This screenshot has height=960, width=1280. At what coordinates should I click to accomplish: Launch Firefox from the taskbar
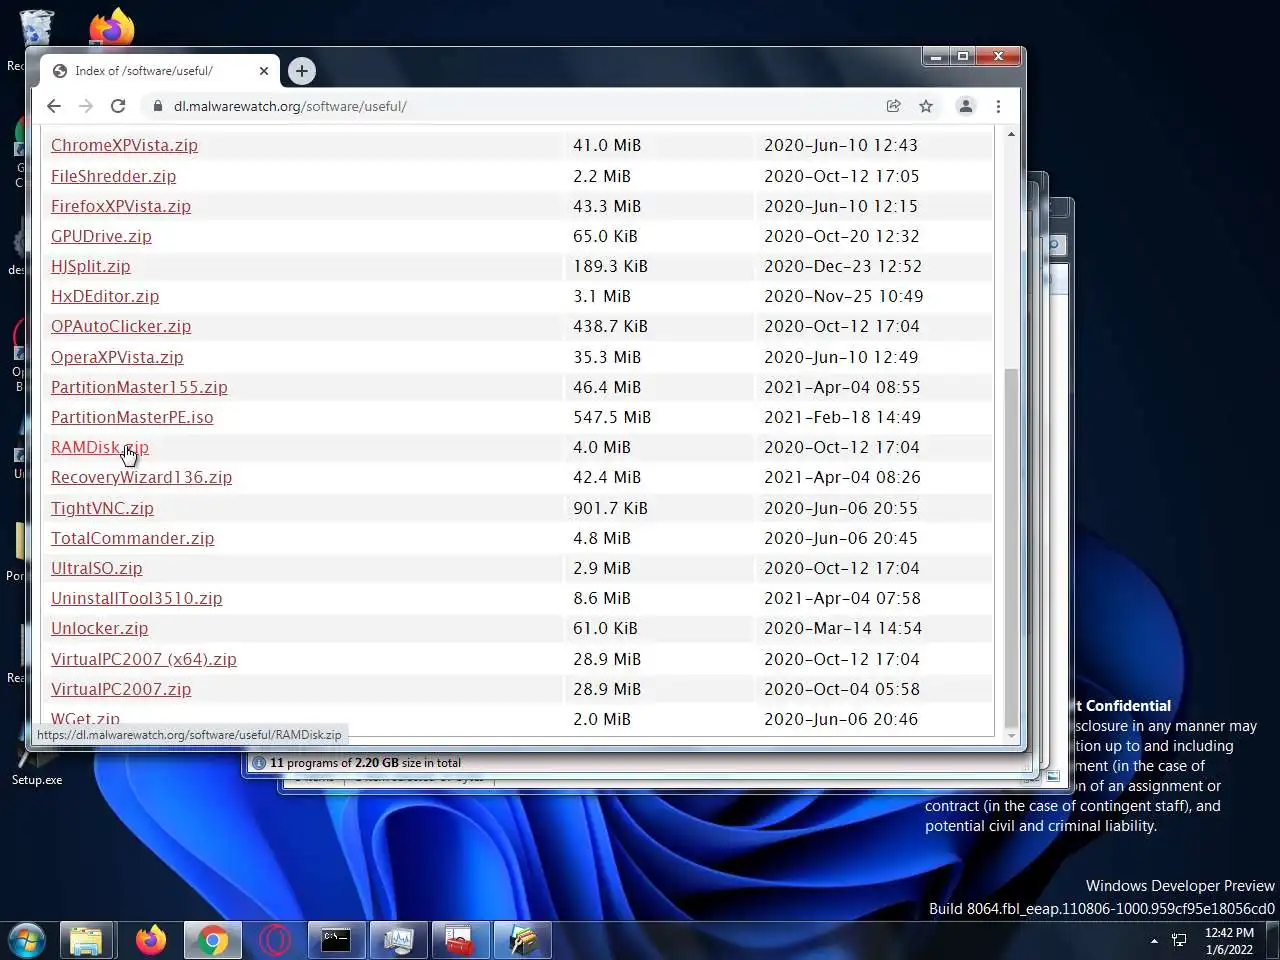151,940
